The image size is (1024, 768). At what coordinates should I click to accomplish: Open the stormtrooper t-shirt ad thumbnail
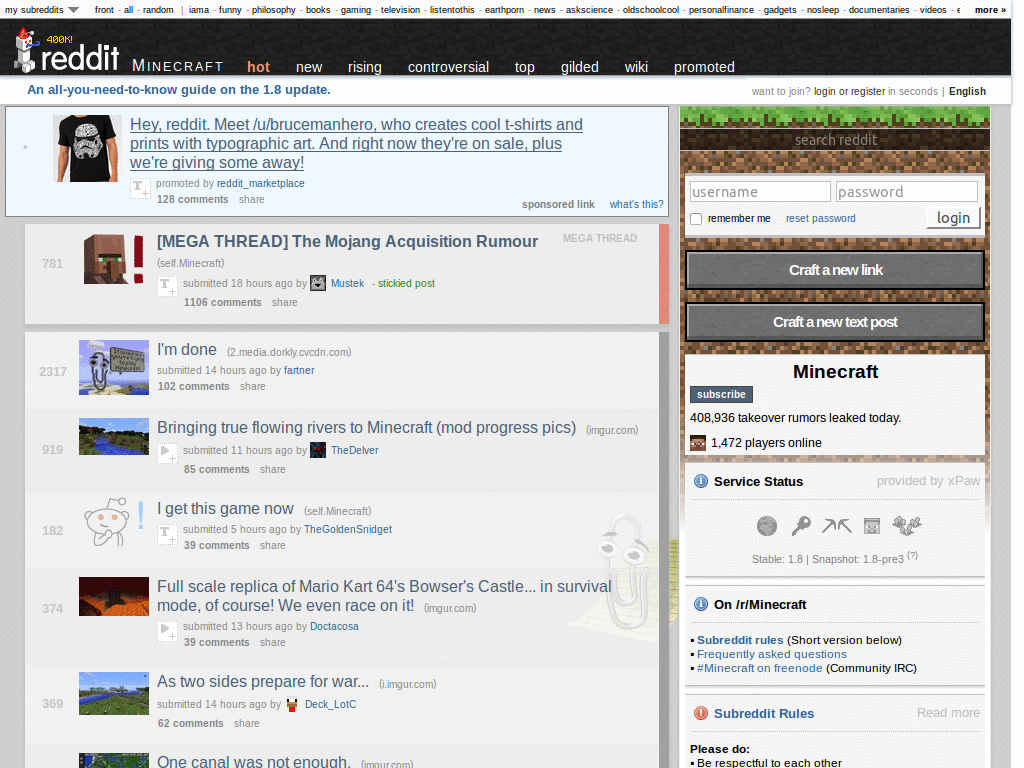point(88,148)
